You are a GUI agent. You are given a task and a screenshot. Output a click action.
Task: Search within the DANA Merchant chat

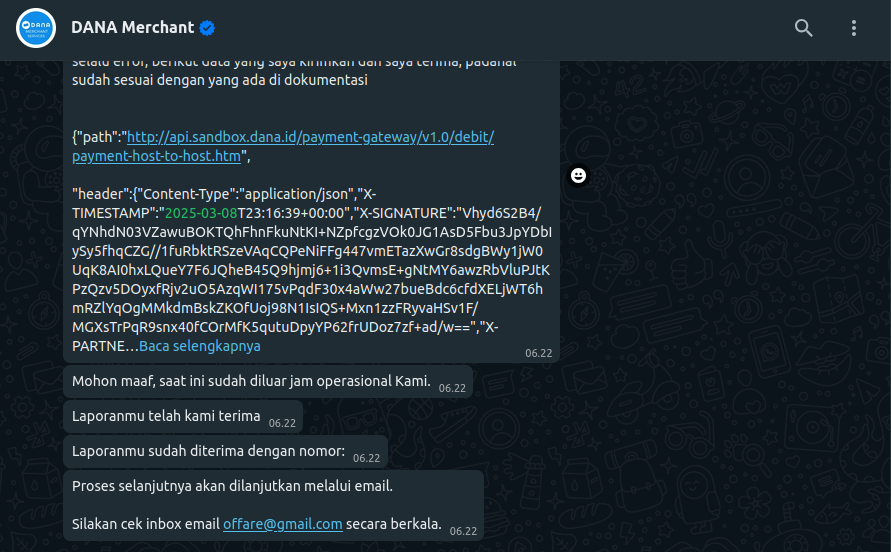pyautogui.click(x=804, y=28)
